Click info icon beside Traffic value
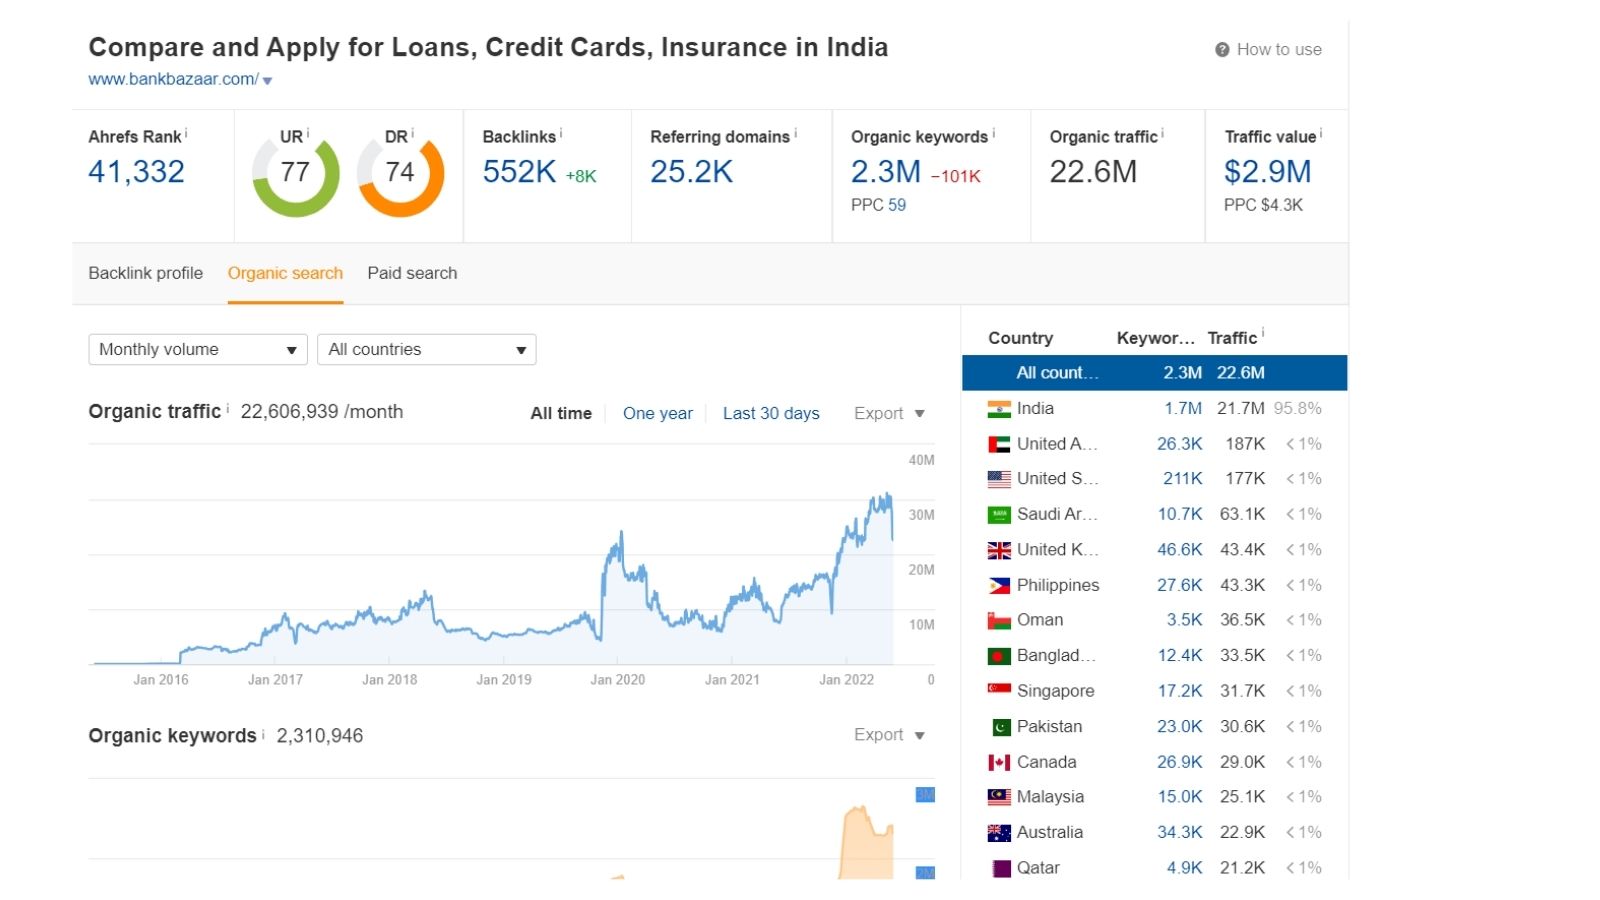This screenshot has height=900, width=1600. [1321, 133]
